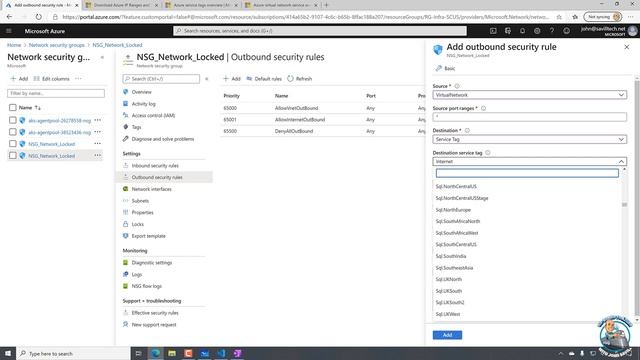The height and width of the screenshot is (360, 640).
Task: Click the john@savilltech.net account avatar
Action: click(x=633, y=31)
